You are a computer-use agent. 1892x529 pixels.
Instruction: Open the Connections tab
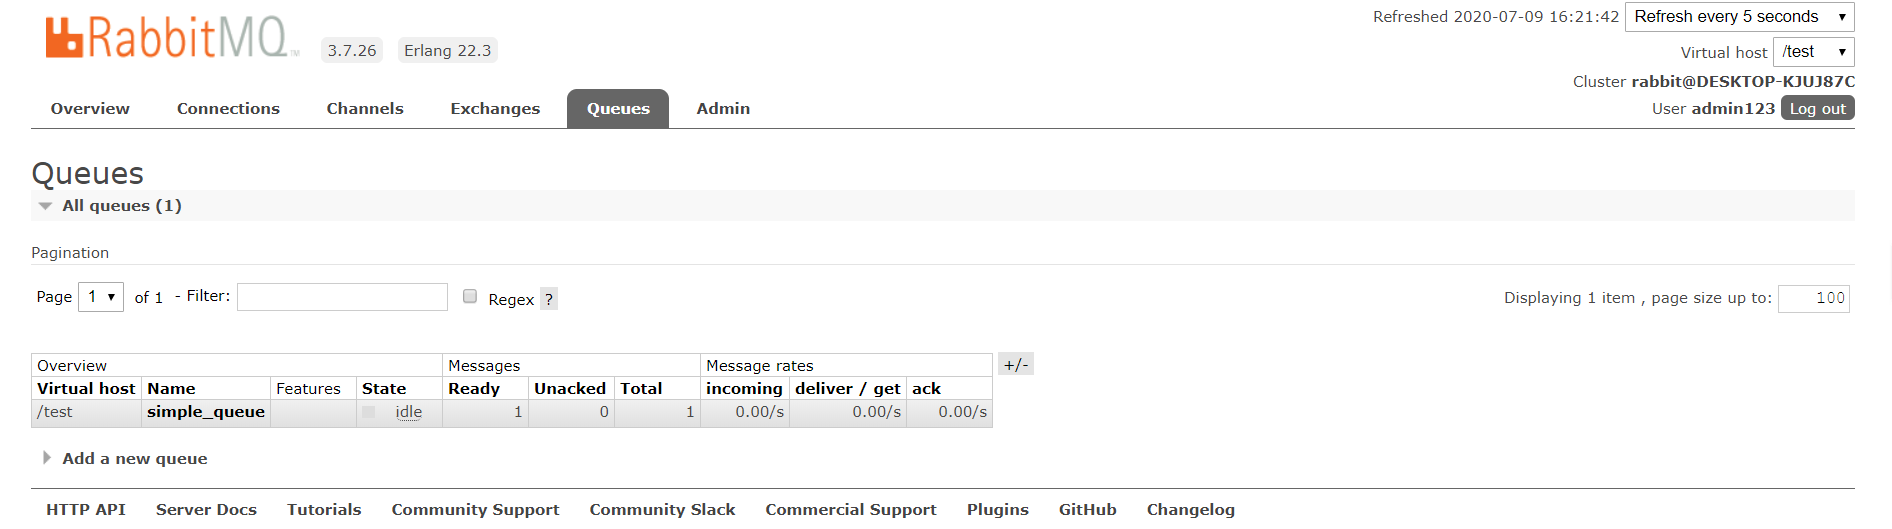228,109
